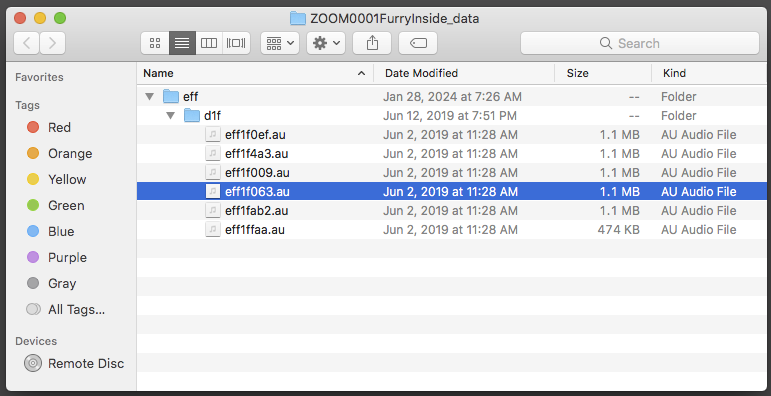
Task: Collapse the d1f folder disclosure triangle
Action: pyautogui.click(x=171, y=116)
